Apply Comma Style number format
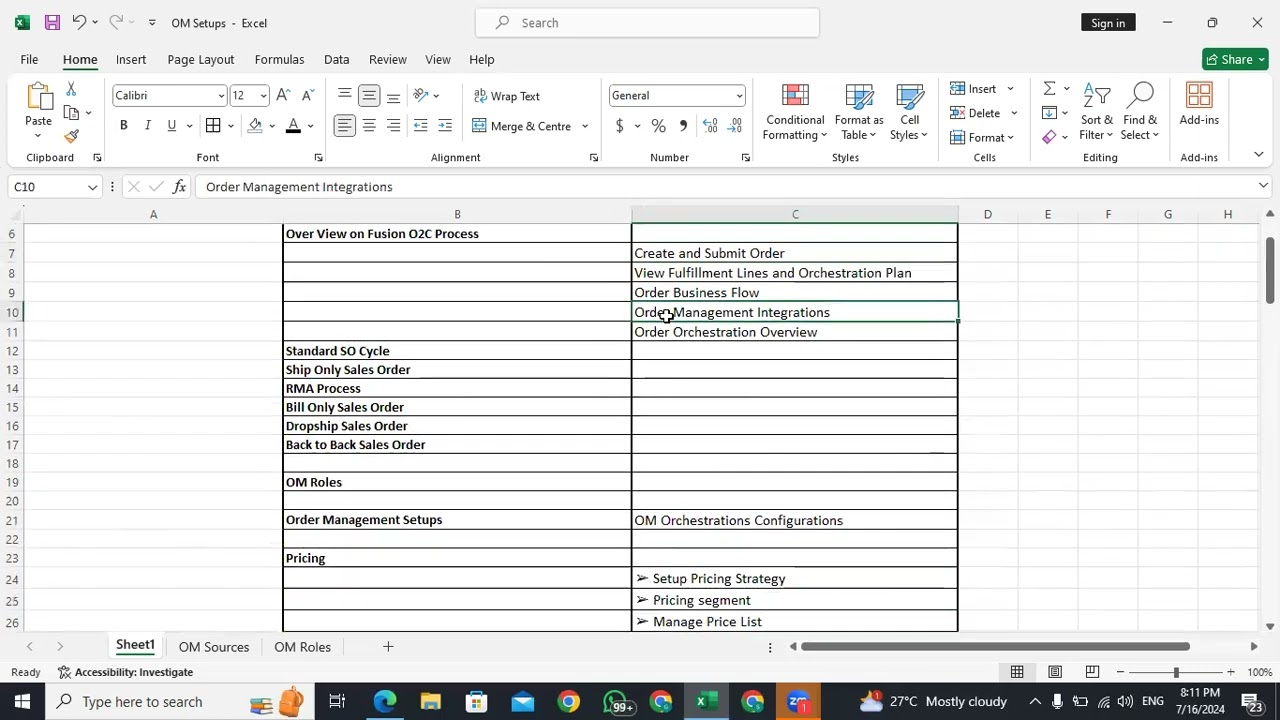Image resolution: width=1280 pixels, height=720 pixels. pyautogui.click(x=683, y=126)
